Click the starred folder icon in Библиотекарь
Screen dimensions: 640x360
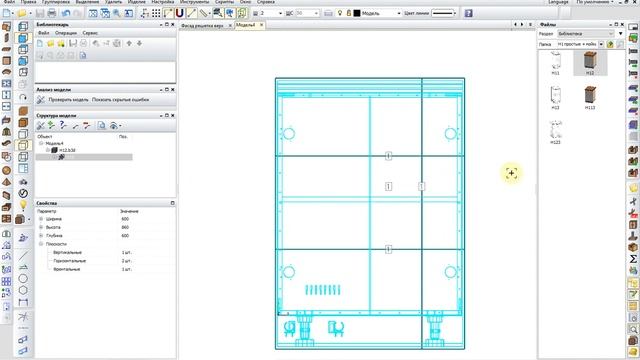(61, 43)
